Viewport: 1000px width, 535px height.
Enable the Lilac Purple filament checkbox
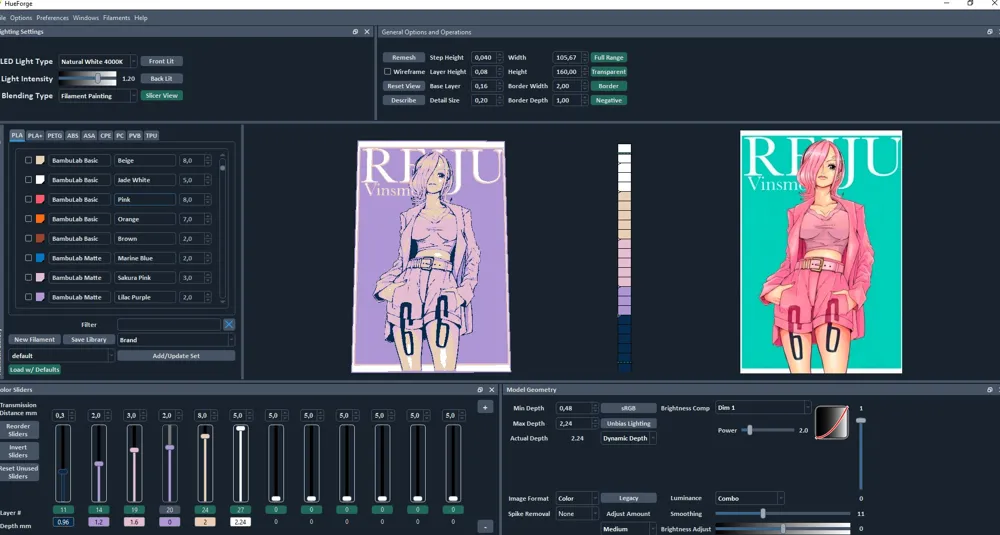[28, 297]
